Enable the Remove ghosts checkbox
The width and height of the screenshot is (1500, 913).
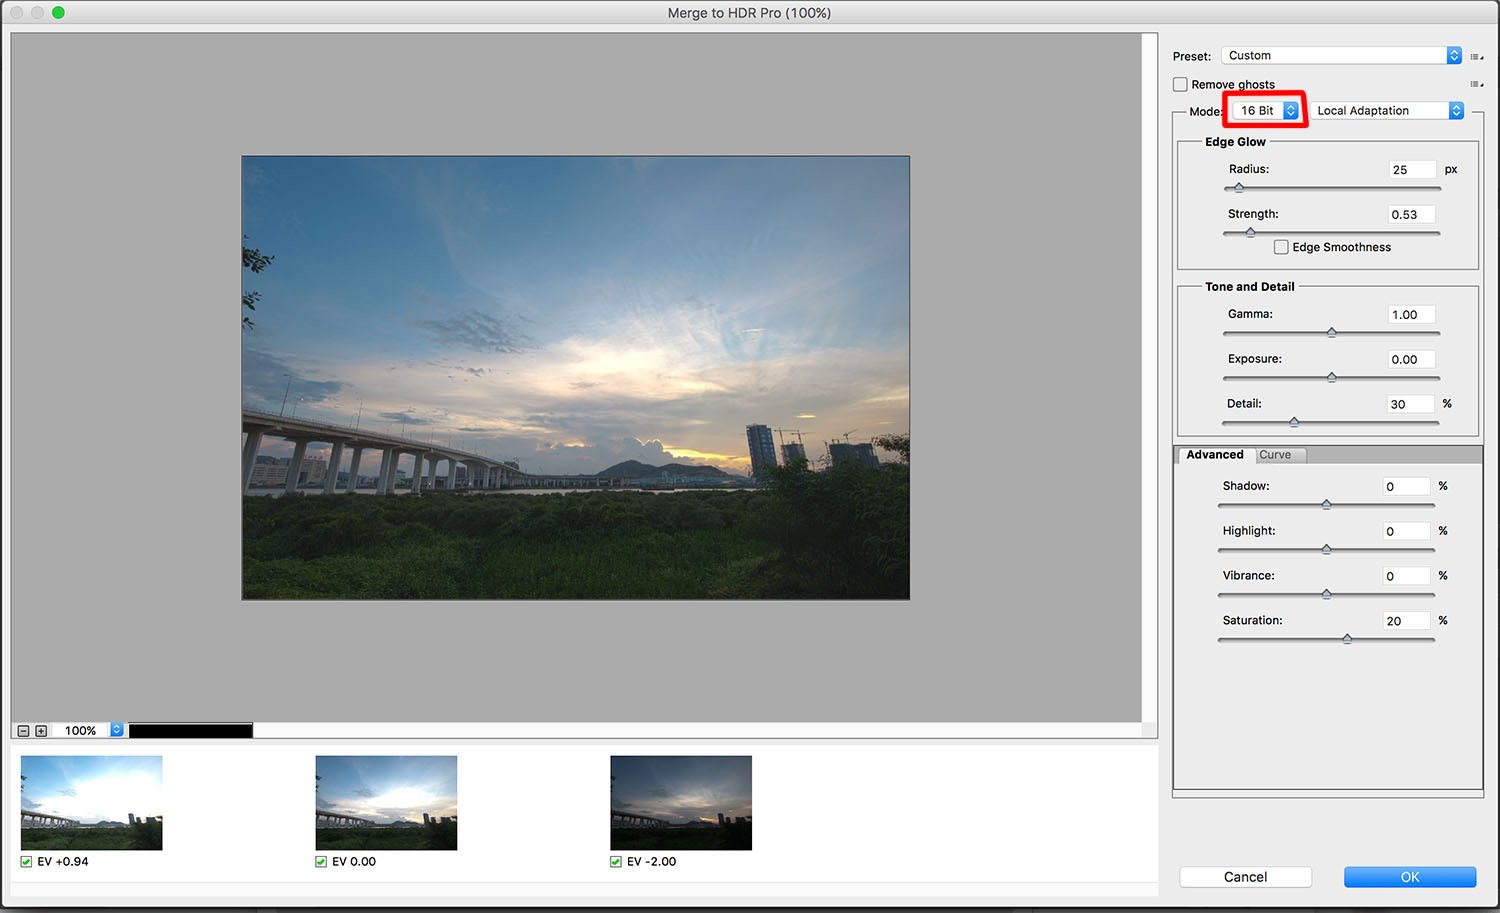(x=1181, y=84)
